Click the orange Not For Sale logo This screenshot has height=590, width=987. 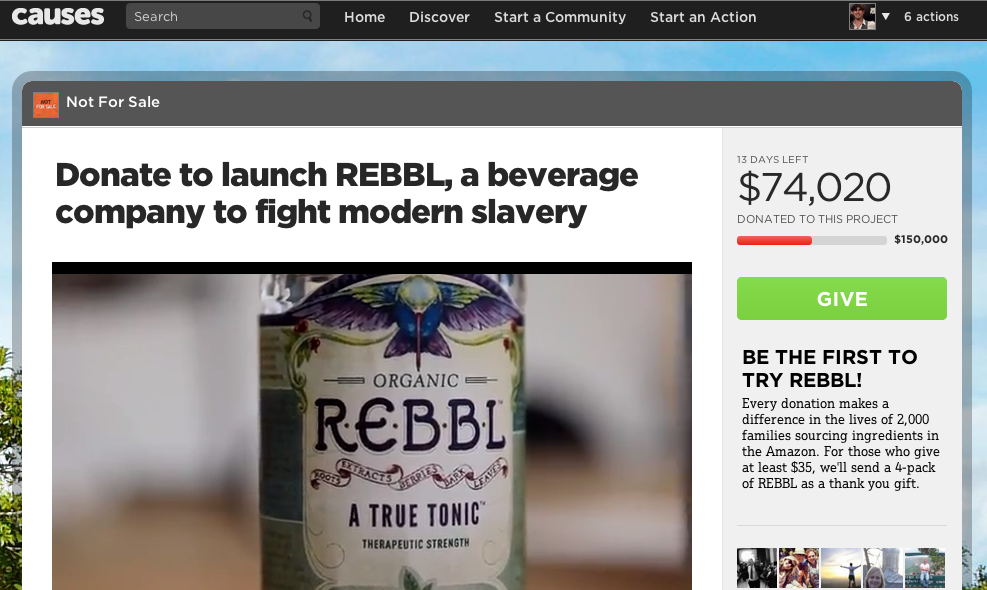[46, 104]
